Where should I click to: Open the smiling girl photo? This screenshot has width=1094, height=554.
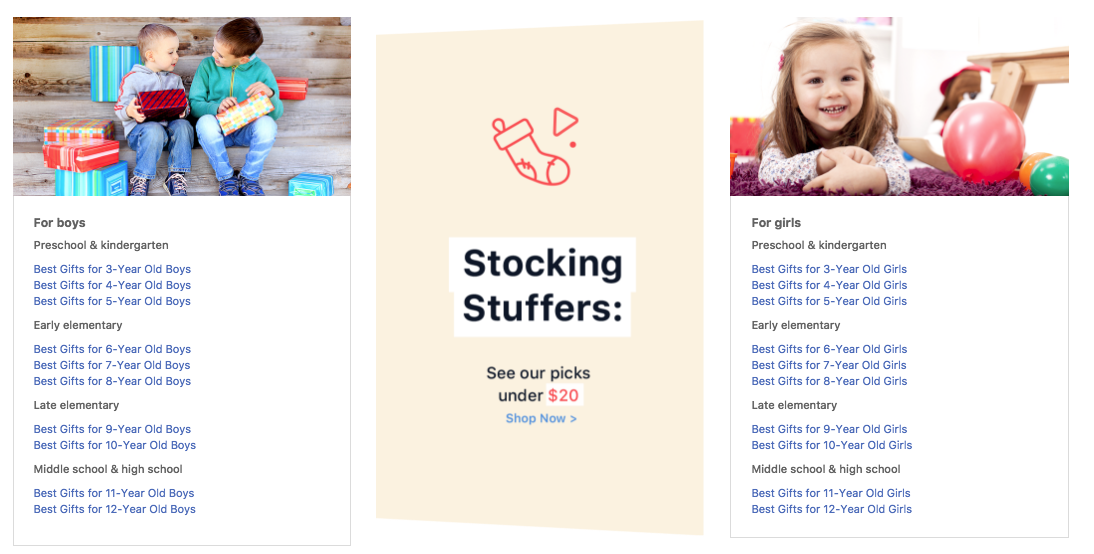[x=899, y=107]
